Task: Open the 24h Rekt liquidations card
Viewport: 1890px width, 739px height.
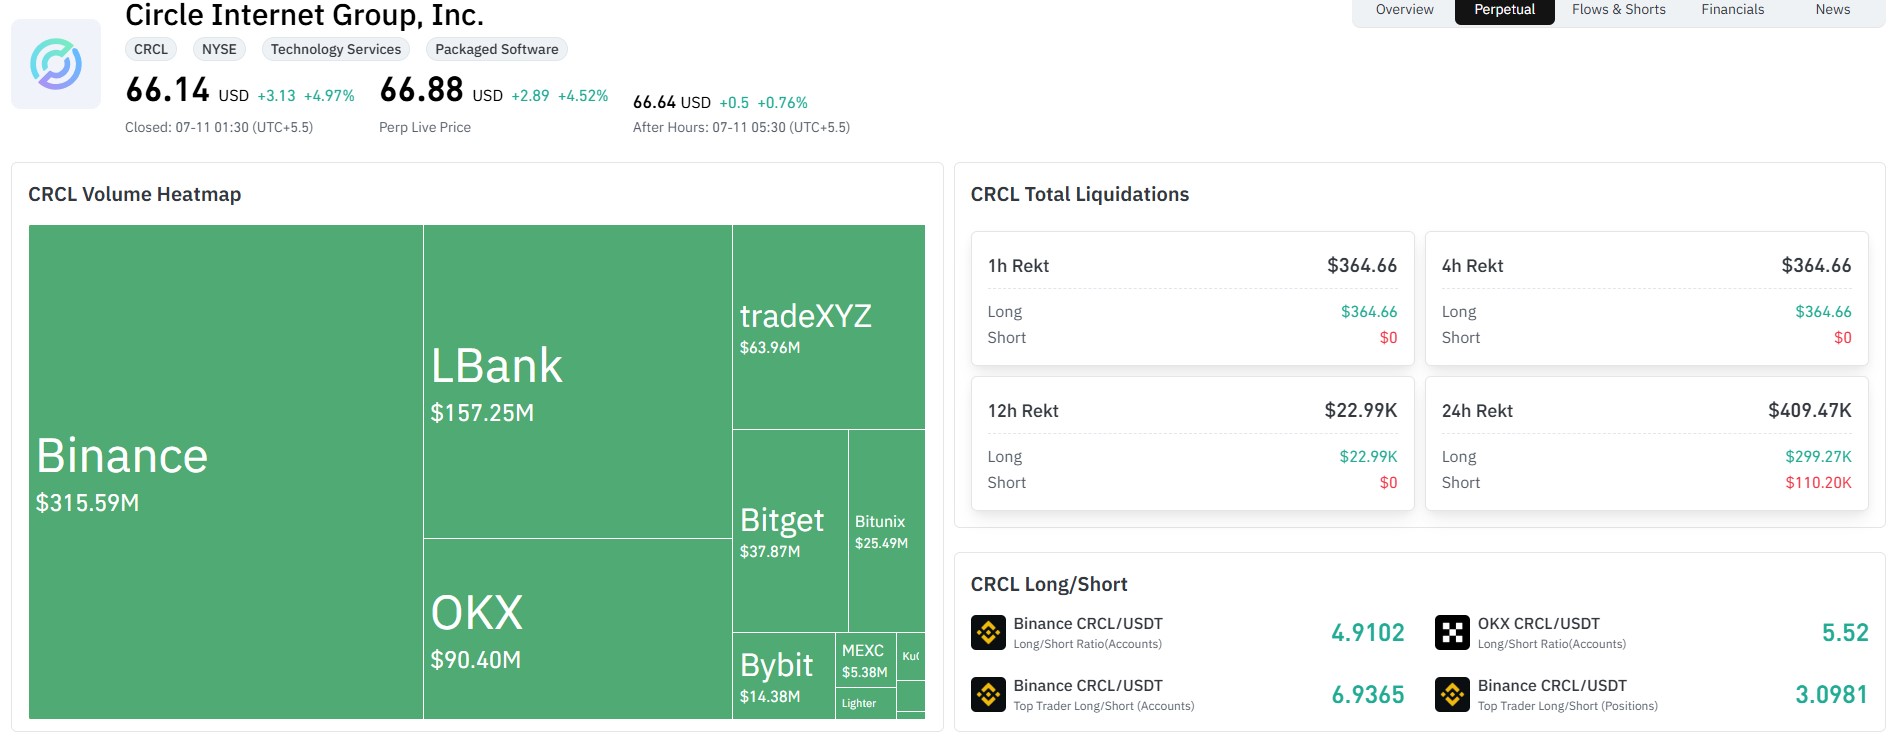Action: coord(1646,443)
